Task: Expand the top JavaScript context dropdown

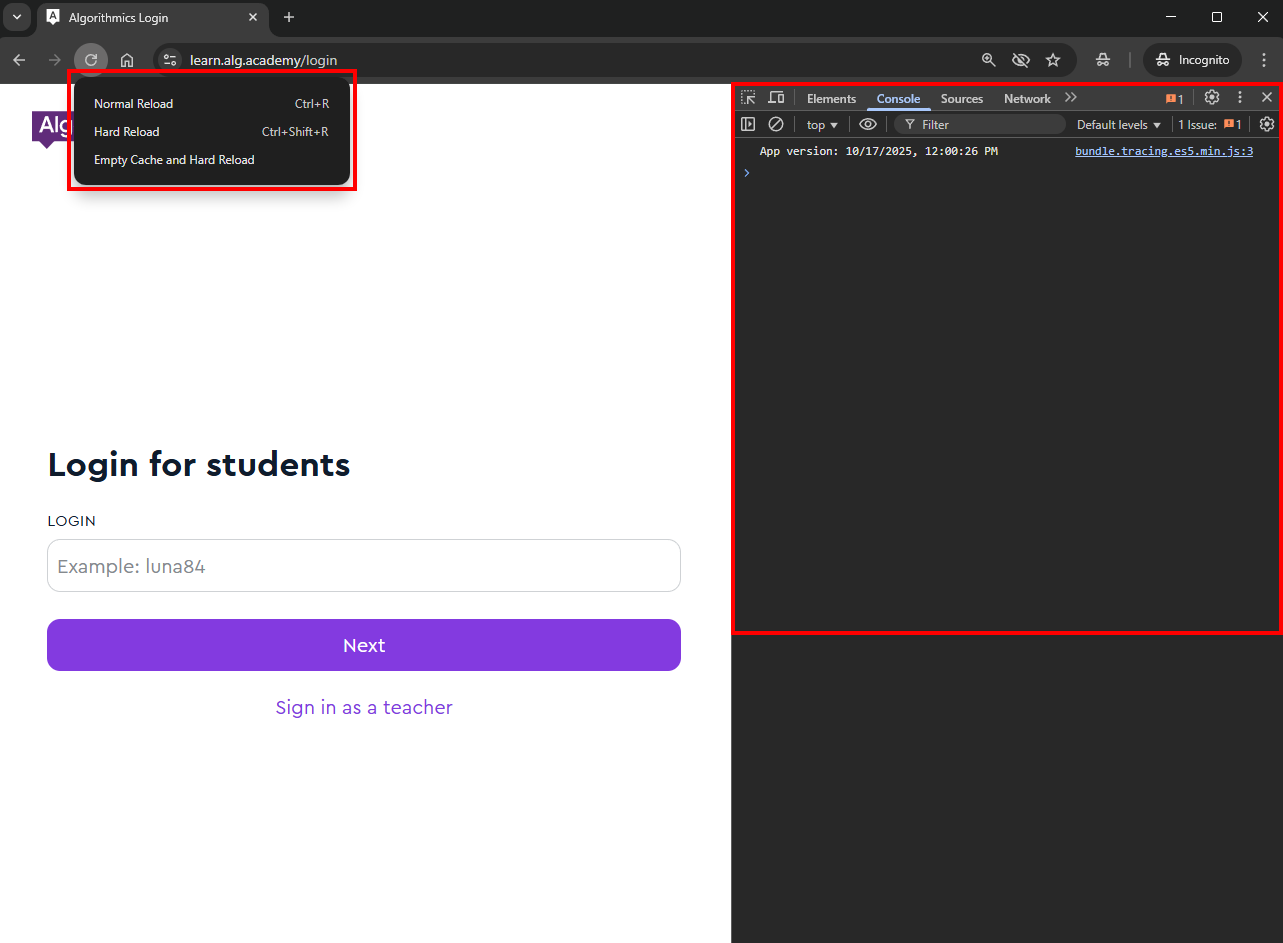Action: 822,125
